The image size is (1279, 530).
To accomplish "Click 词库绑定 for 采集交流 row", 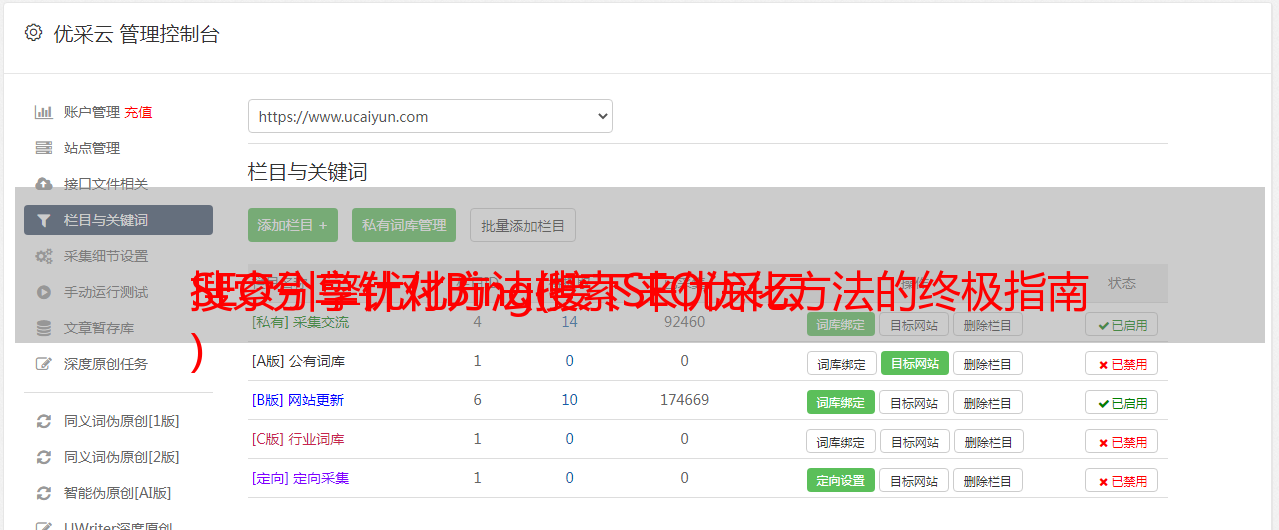I will [x=841, y=325].
